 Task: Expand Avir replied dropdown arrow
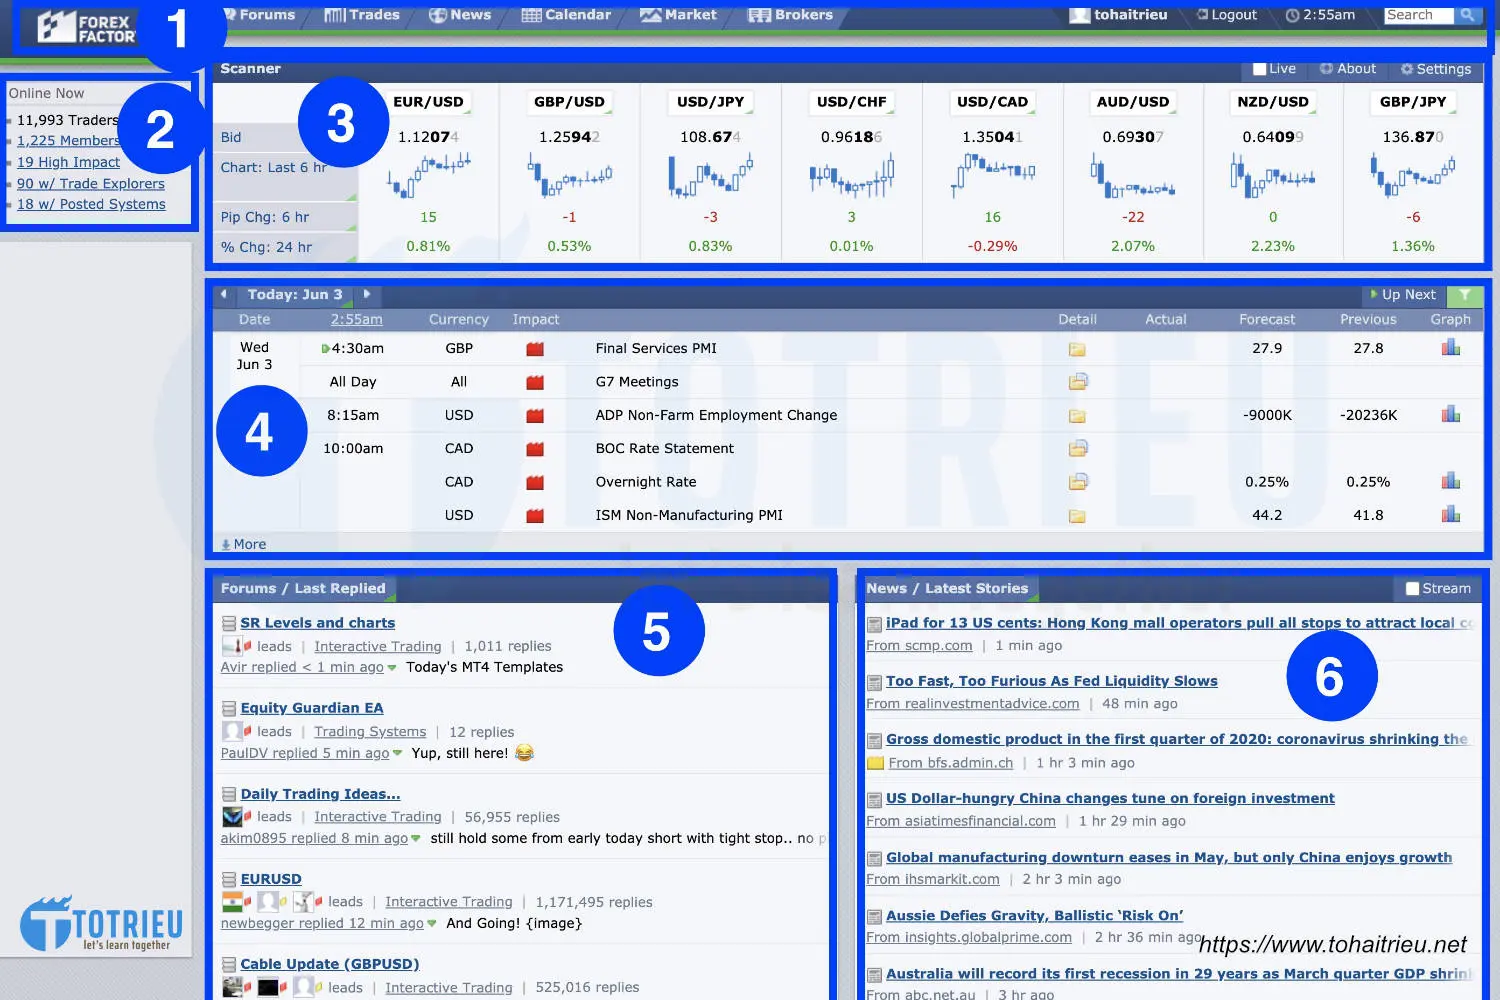pos(392,668)
